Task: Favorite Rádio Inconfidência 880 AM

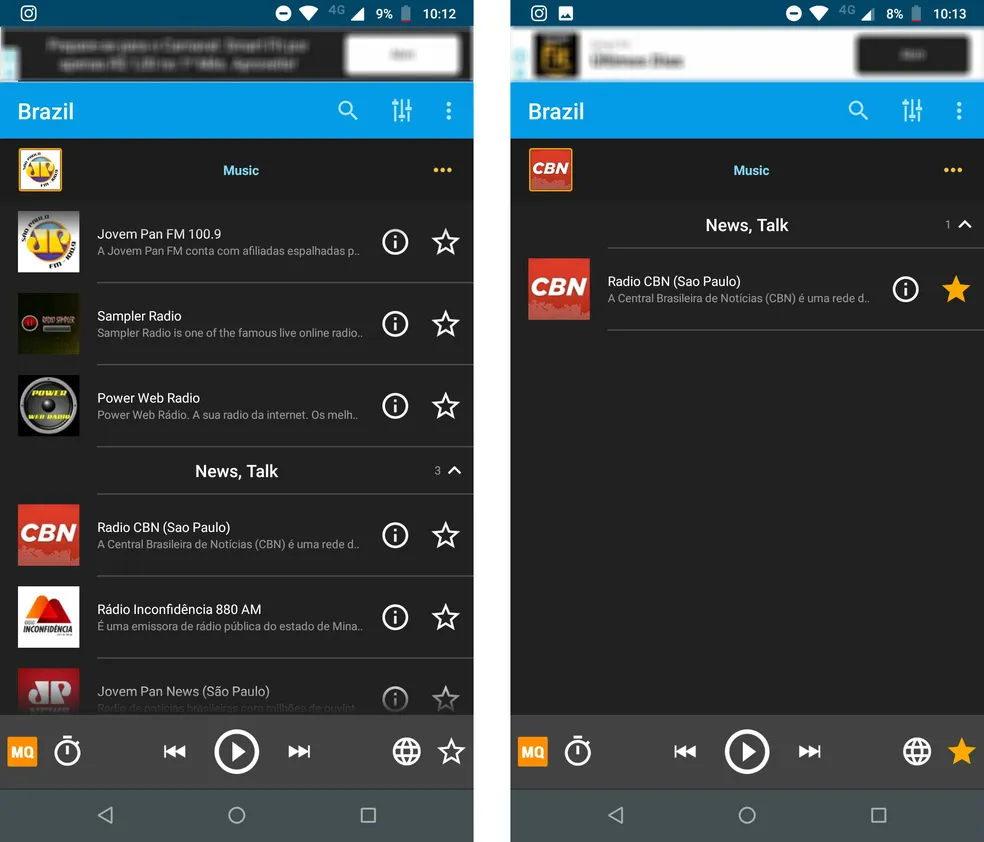Action: pos(446,617)
